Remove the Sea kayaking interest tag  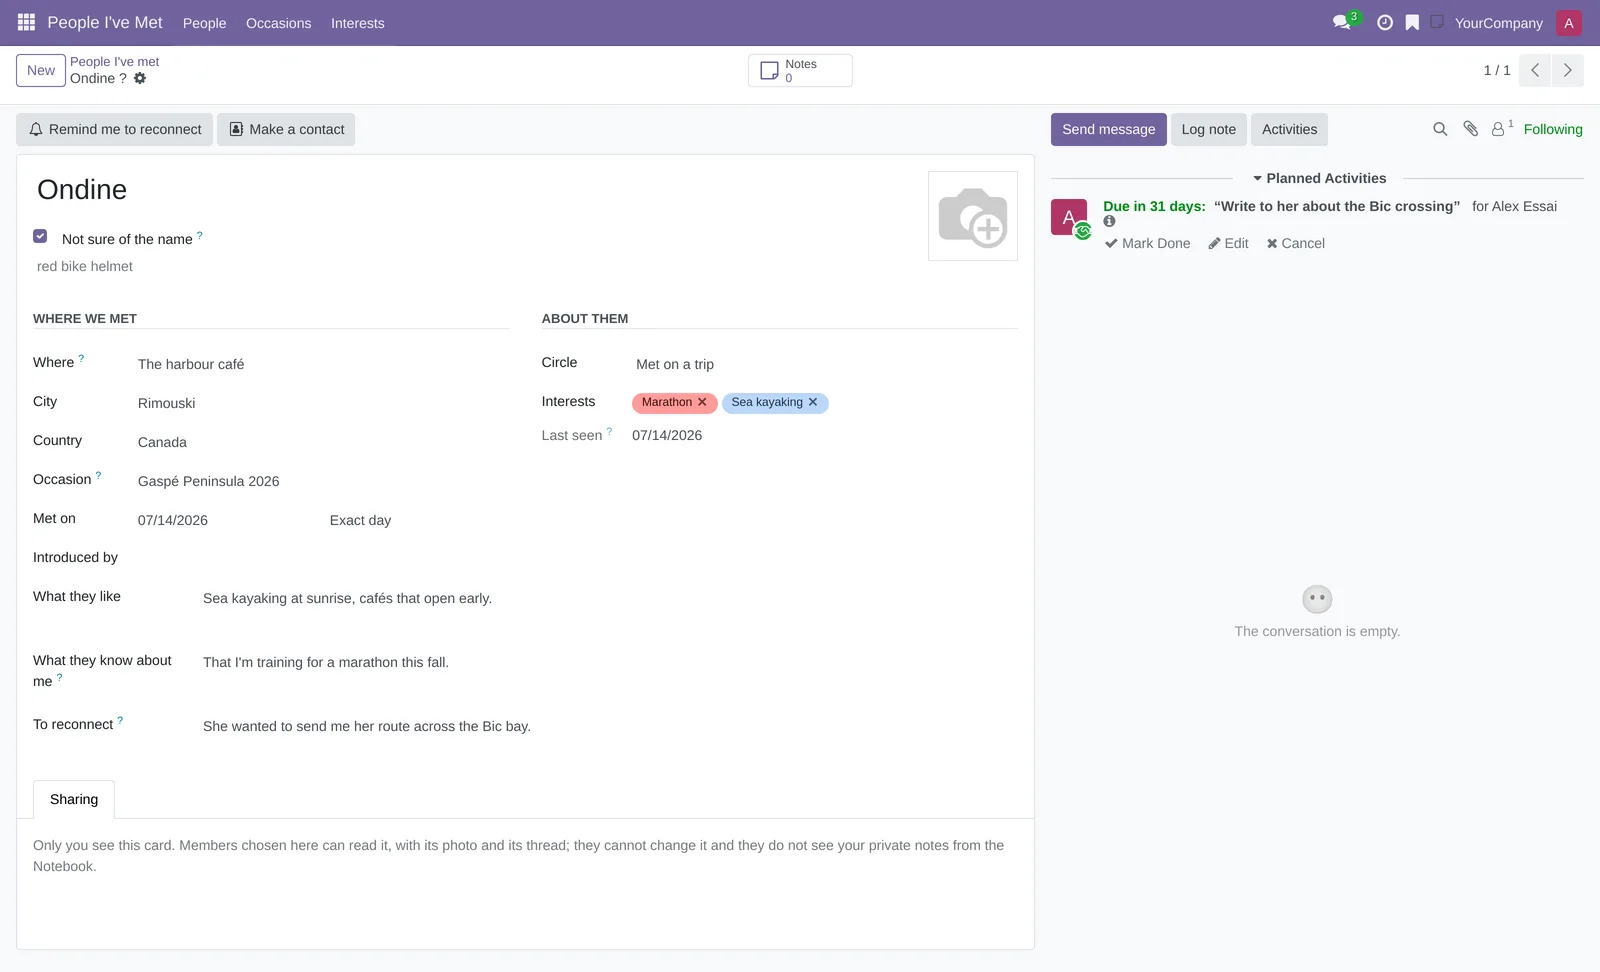click(x=813, y=402)
